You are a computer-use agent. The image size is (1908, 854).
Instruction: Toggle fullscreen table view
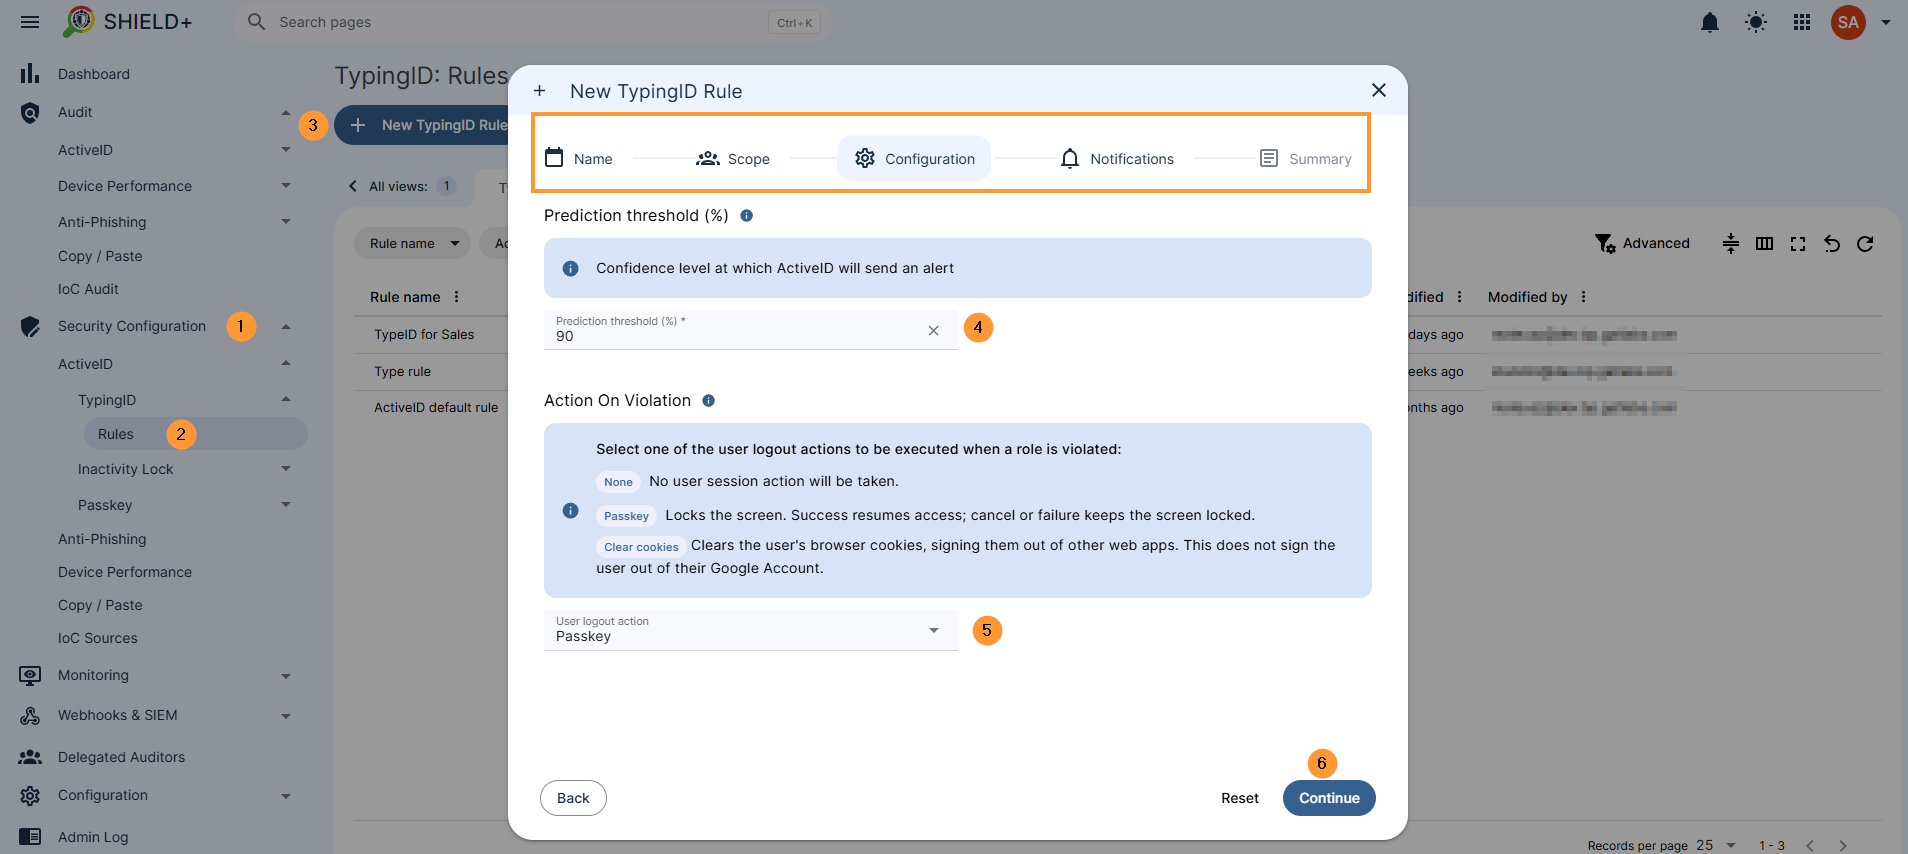tap(1798, 243)
